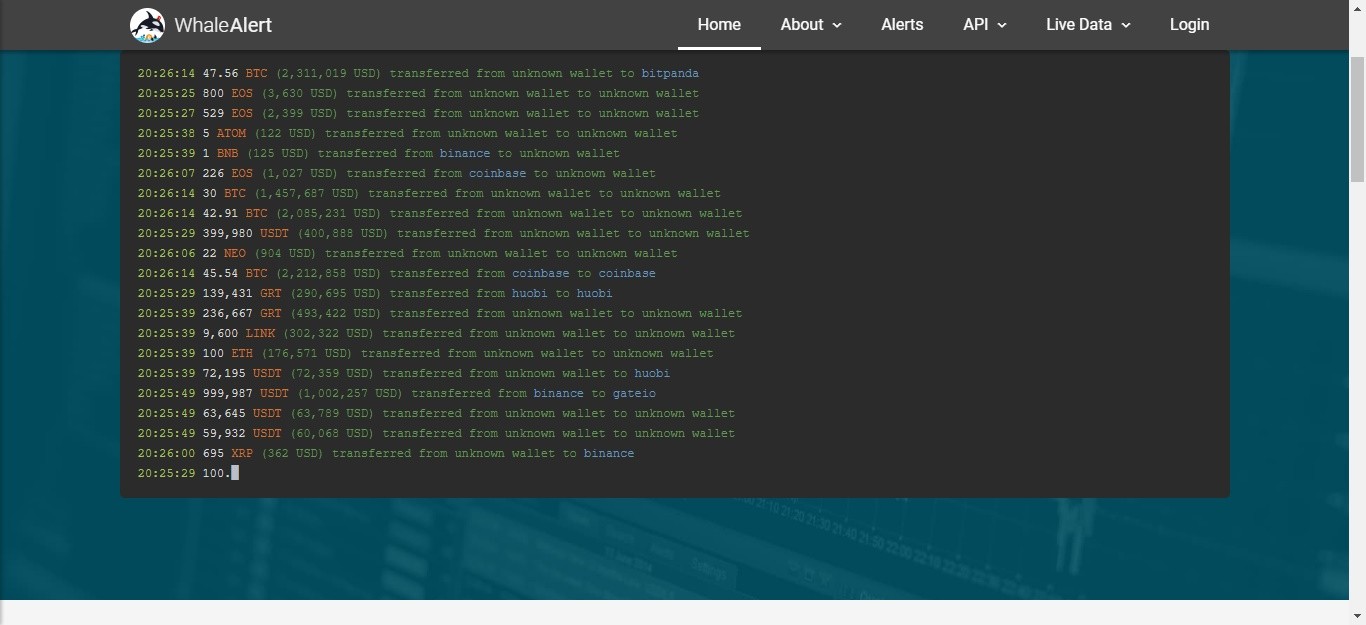Click the terminal cursor after 100.
Image resolution: width=1366 pixels, height=625 pixels.
point(235,473)
